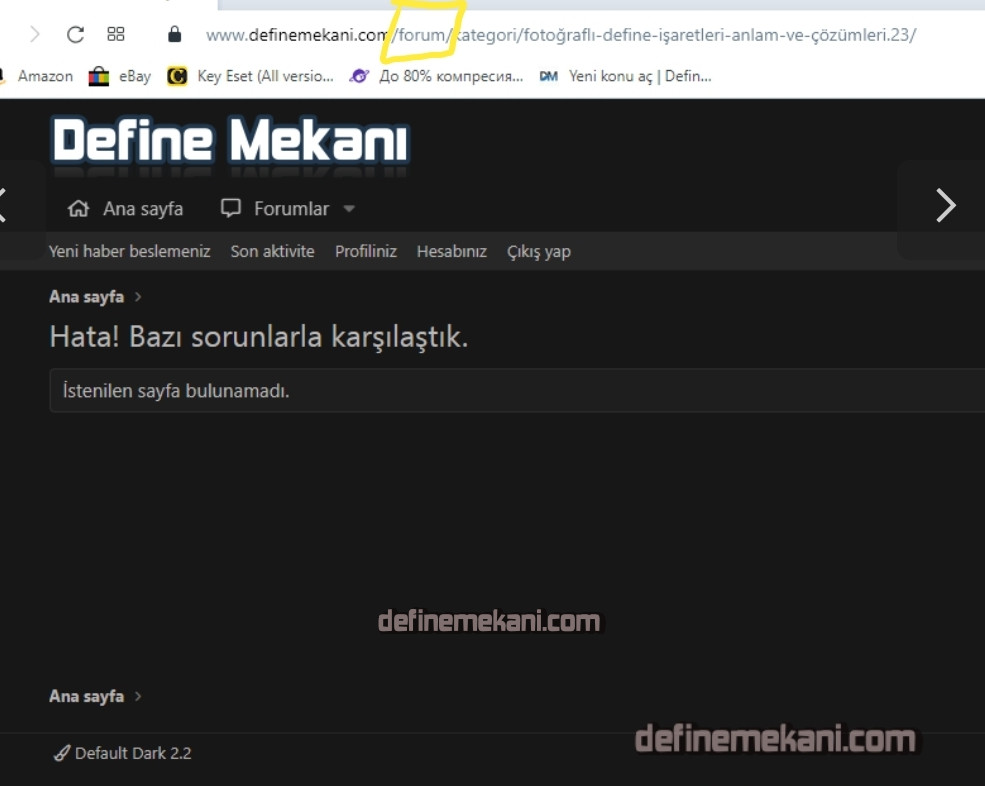The height and width of the screenshot is (786, 985).
Task: Go to previous image with left chevron
Action: click(3, 205)
